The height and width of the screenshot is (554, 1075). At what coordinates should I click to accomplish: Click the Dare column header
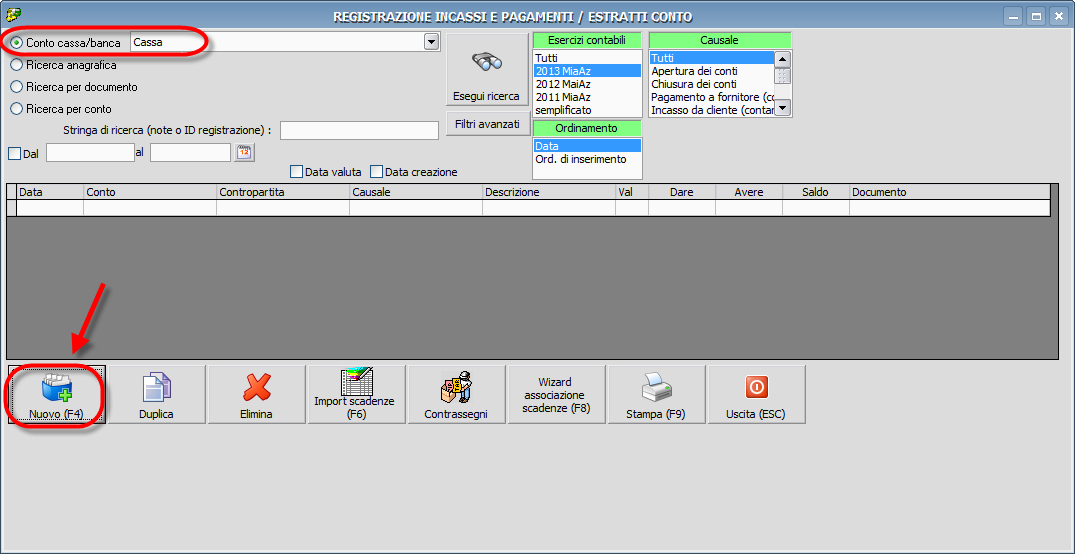pos(681,192)
